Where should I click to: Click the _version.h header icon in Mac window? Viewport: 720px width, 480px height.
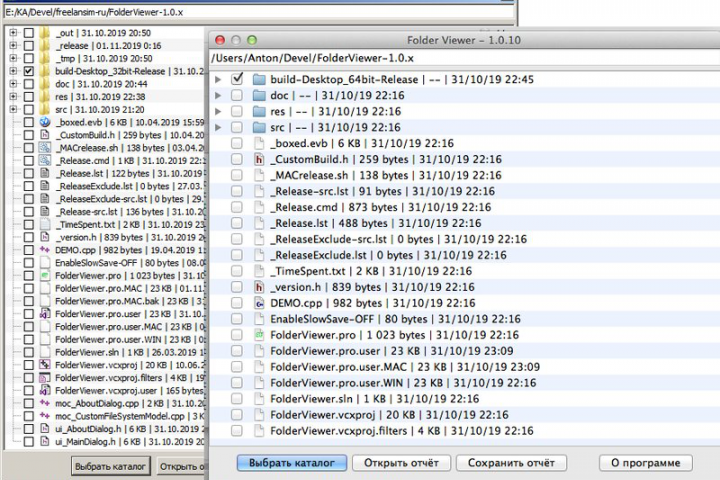(x=259, y=287)
